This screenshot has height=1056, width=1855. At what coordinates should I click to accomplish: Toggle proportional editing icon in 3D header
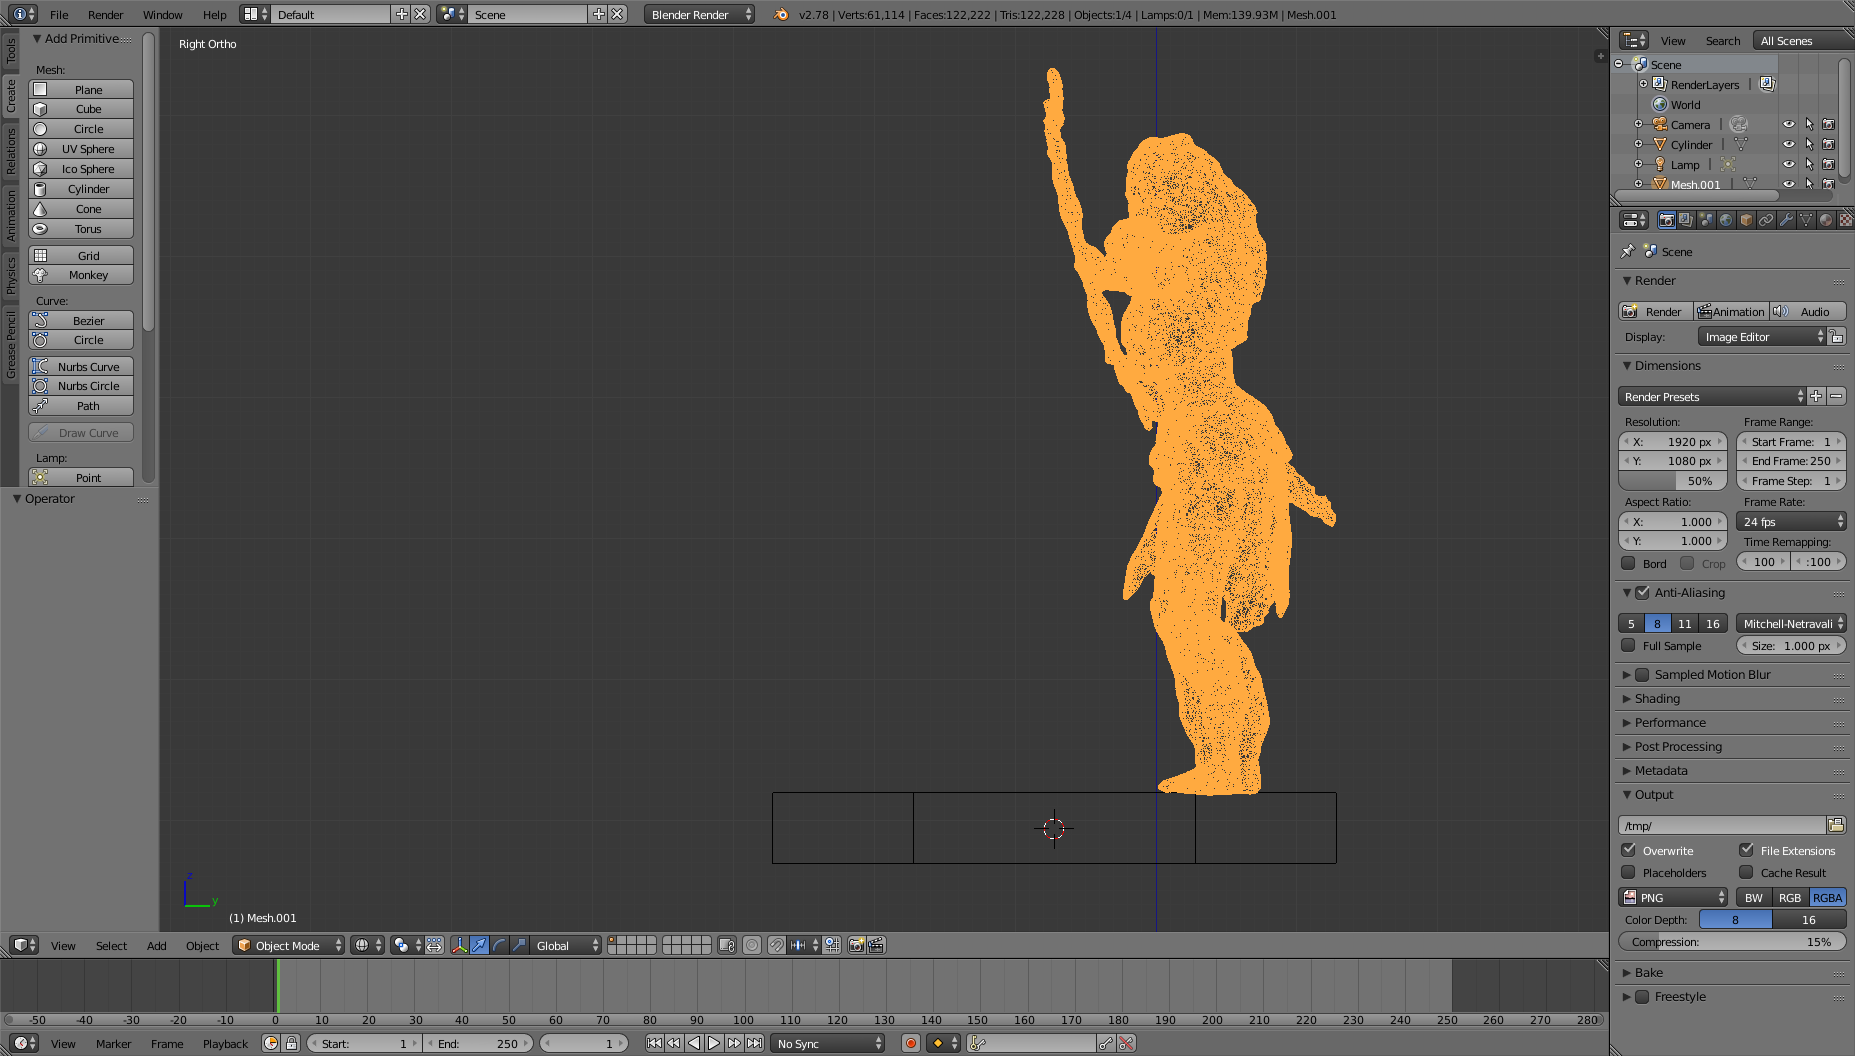(x=752, y=945)
